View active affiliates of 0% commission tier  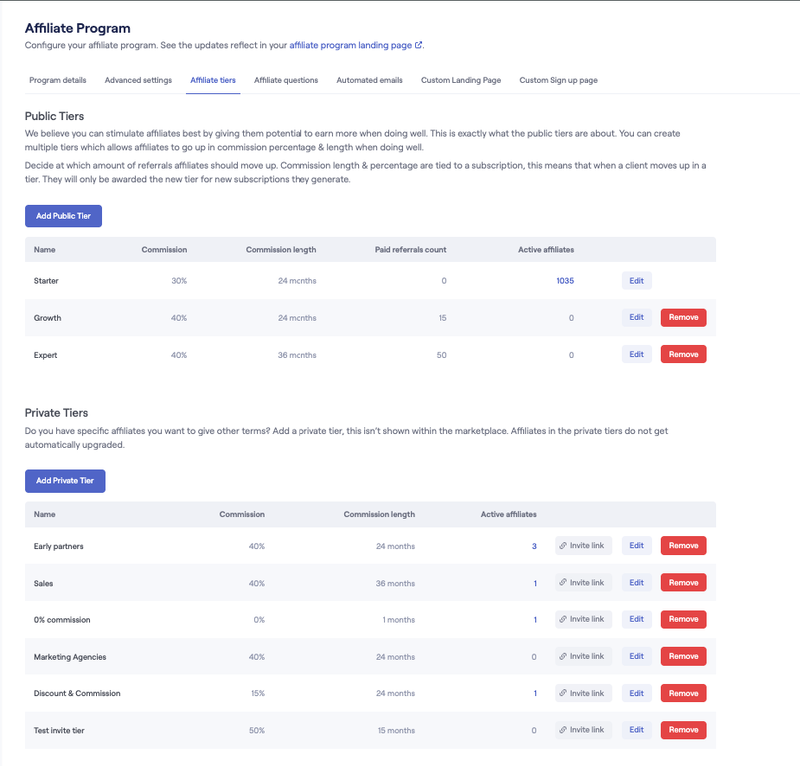(x=535, y=620)
